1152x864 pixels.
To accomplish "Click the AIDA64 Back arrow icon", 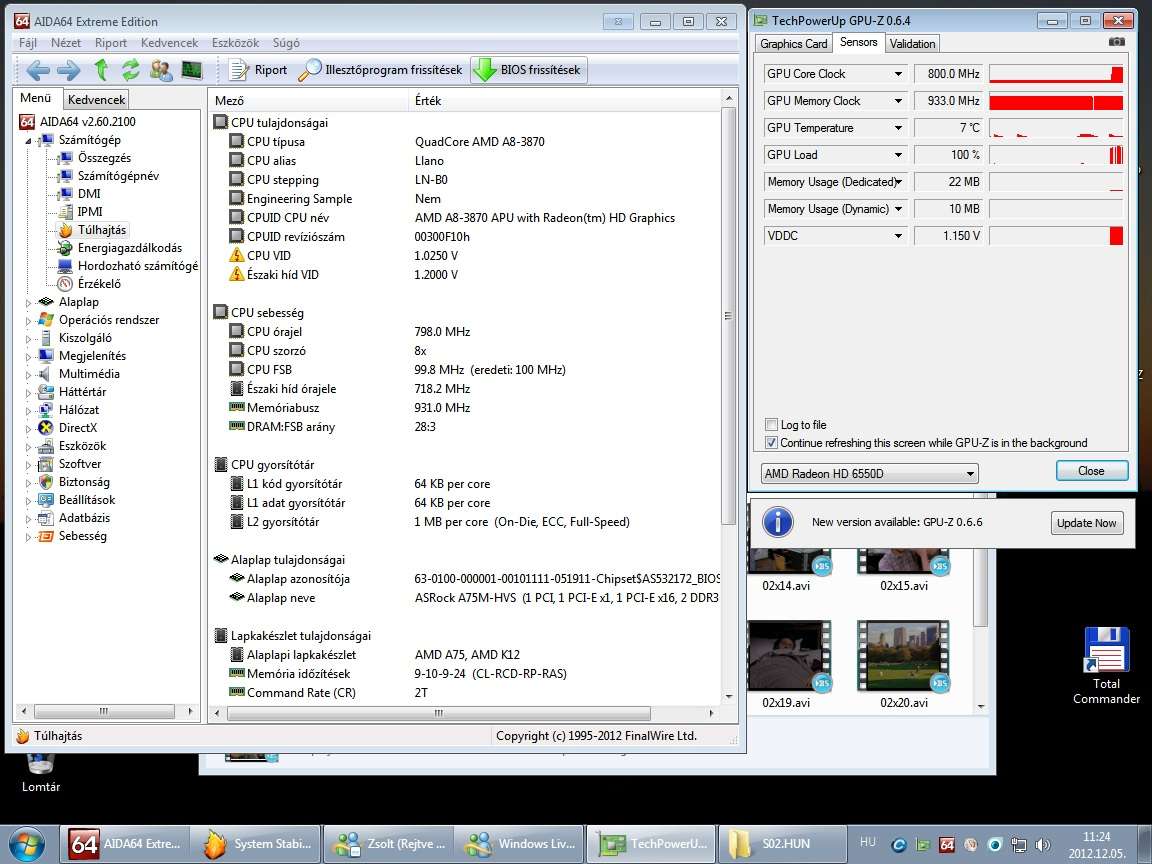I will [x=38, y=70].
